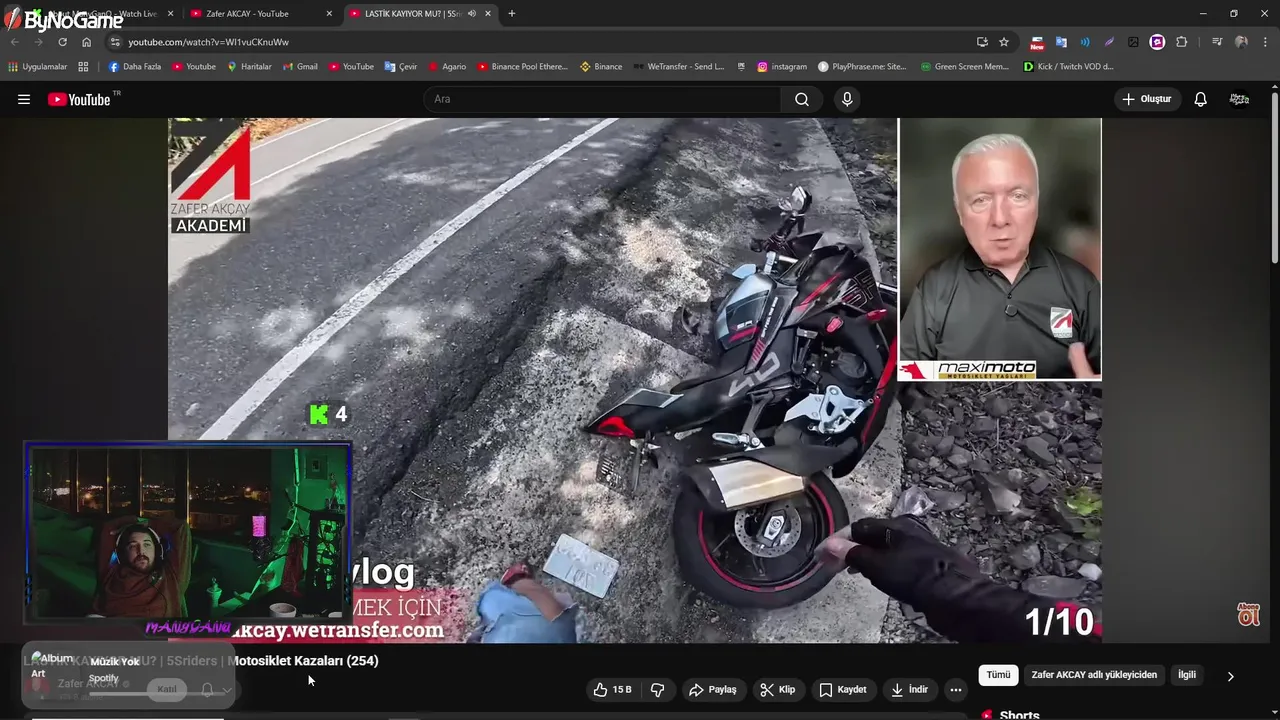
Task: Open the Binance Pool Ethere... bookmark
Action: point(522,67)
